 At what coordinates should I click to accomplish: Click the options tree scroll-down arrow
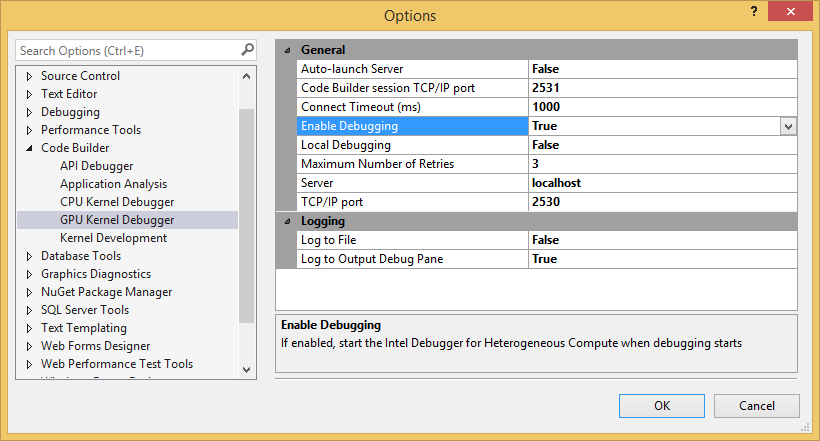tap(248, 370)
